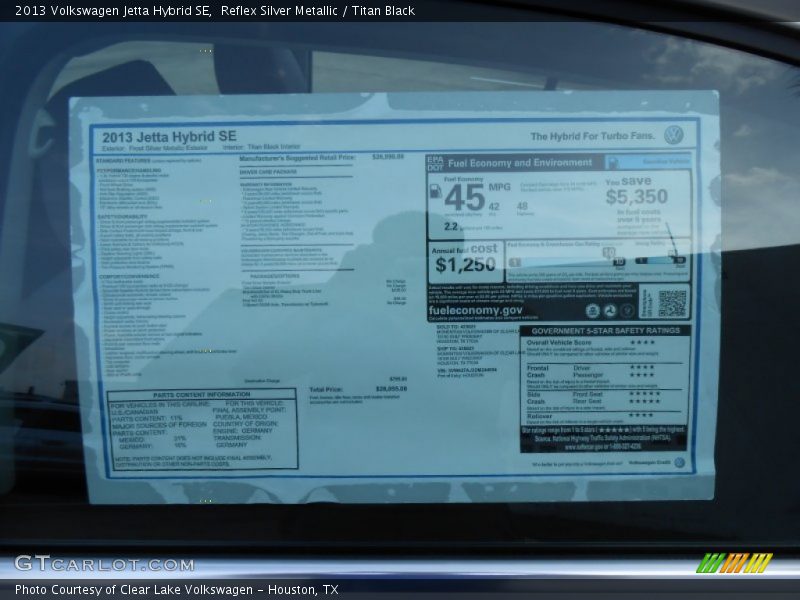Click the fuel economy rating slider bar
Screen dimensions: 800x600
[x=567, y=262]
